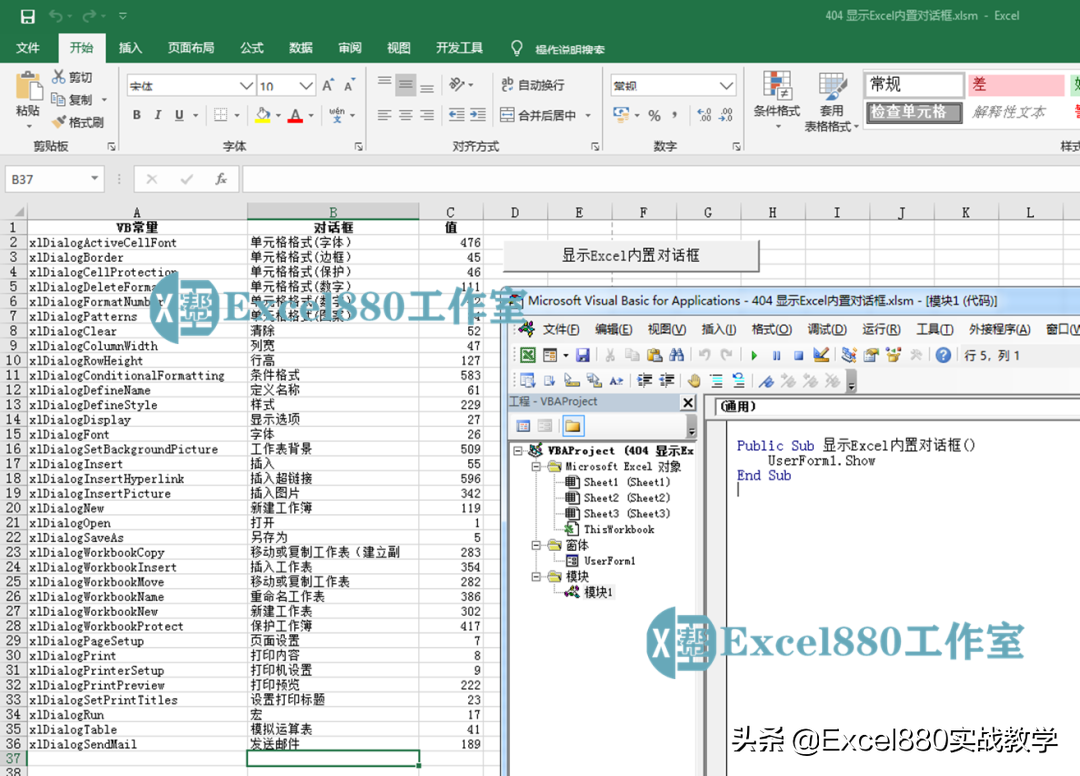Click the Paste icon in clipboard group
Image resolution: width=1080 pixels, height=776 pixels.
click(28, 87)
